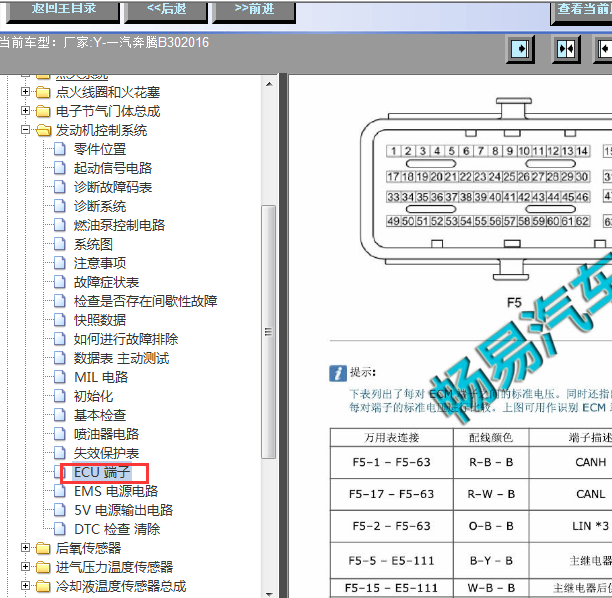Open the 5V 电源输出电路 page
The height and width of the screenshot is (598, 612).
(123, 510)
